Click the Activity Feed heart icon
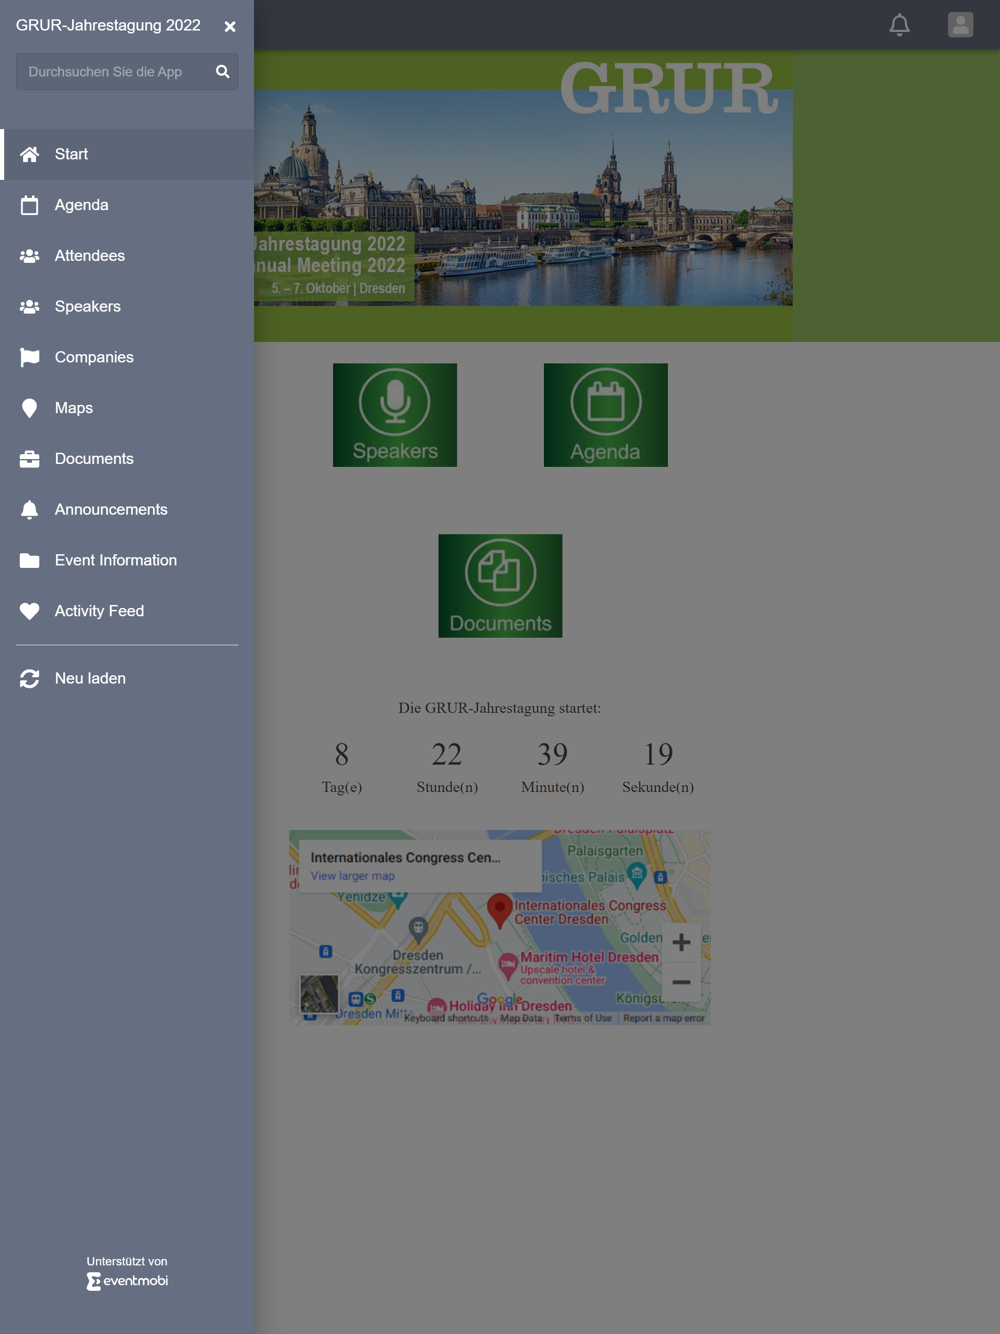The width and height of the screenshot is (1000, 1334). (x=30, y=611)
